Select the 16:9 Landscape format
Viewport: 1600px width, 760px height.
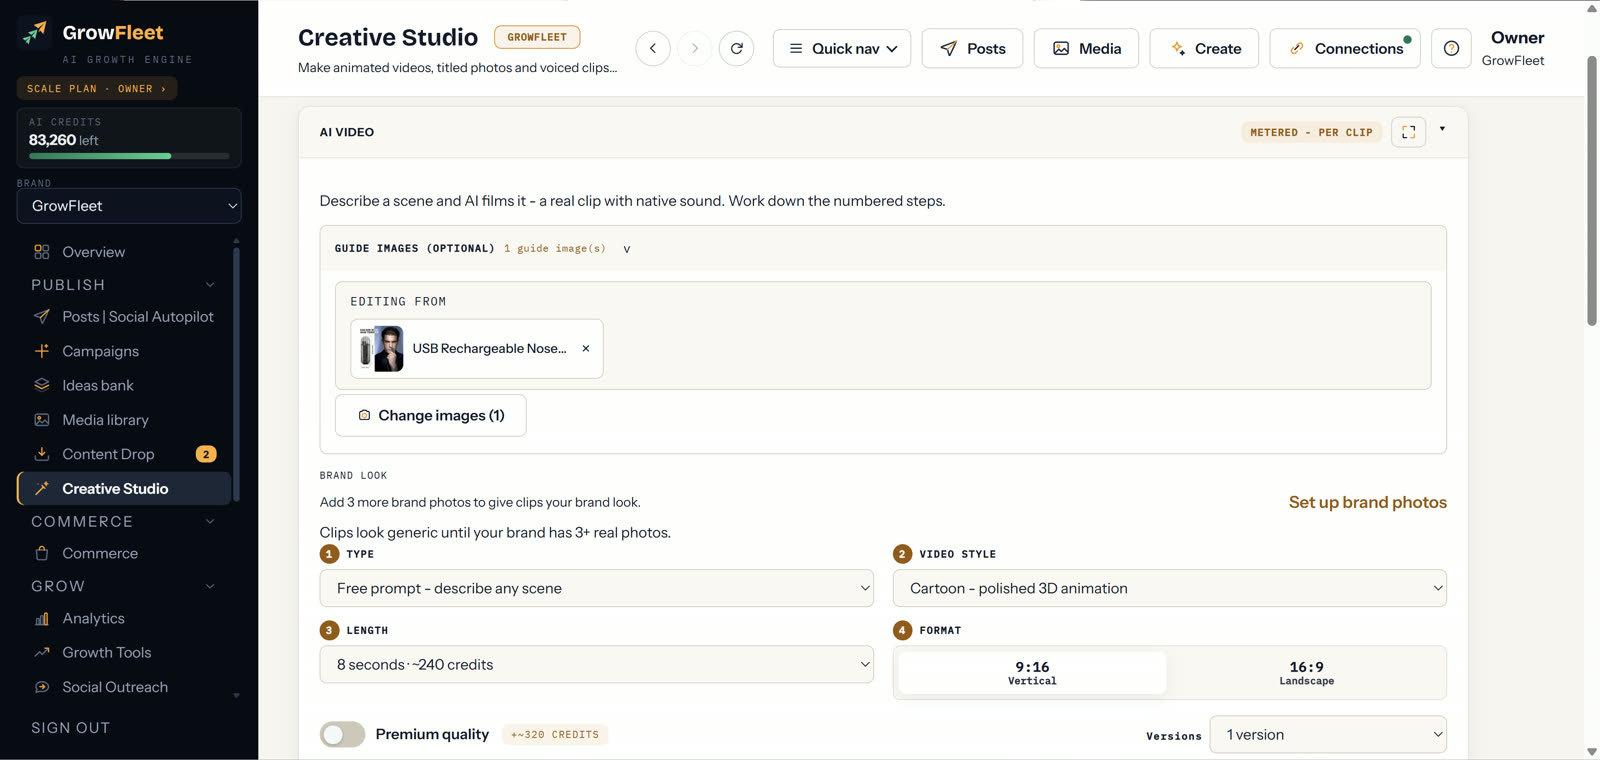pos(1307,673)
